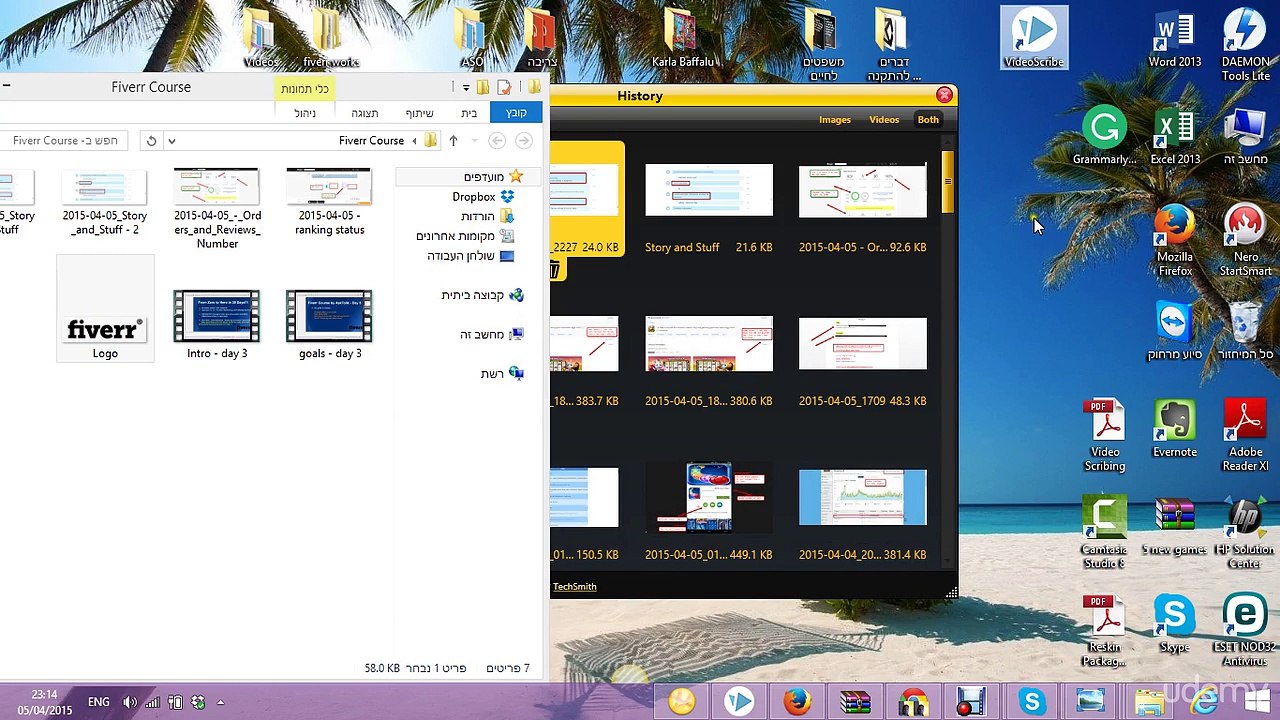Open the '5 new games' desktop archive
Viewport: 1280px width, 720px height.
[1175, 526]
